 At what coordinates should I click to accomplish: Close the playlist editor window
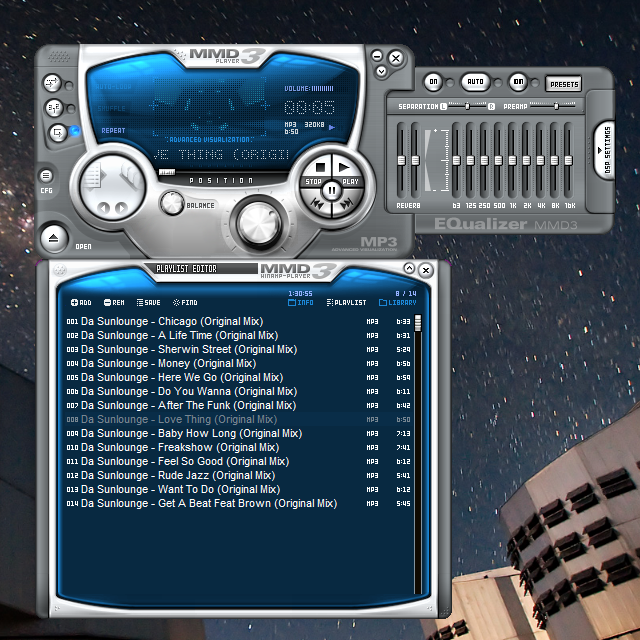(x=426, y=270)
